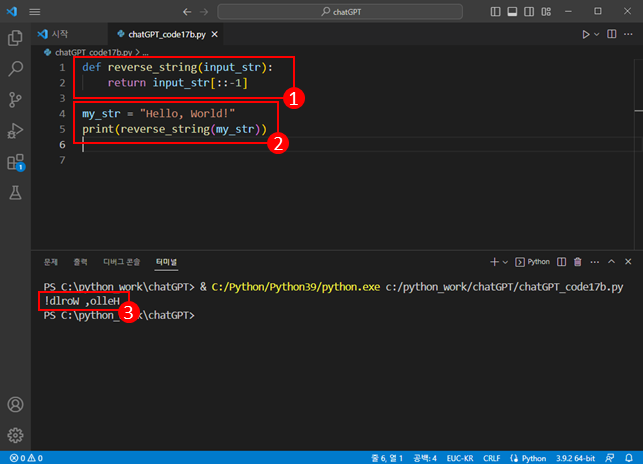The width and height of the screenshot is (643, 464).
Task: Click the VS Code logo in title bar
Action: click(x=12, y=11)
